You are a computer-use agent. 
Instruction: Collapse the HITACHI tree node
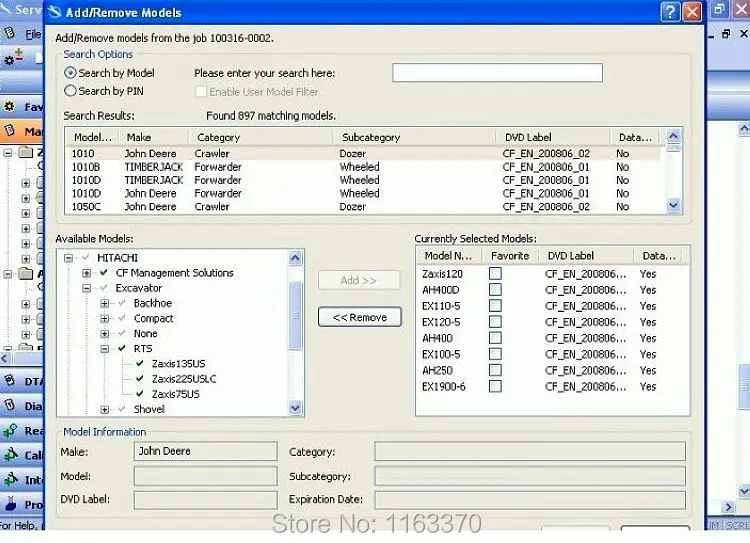click(69, 258)
